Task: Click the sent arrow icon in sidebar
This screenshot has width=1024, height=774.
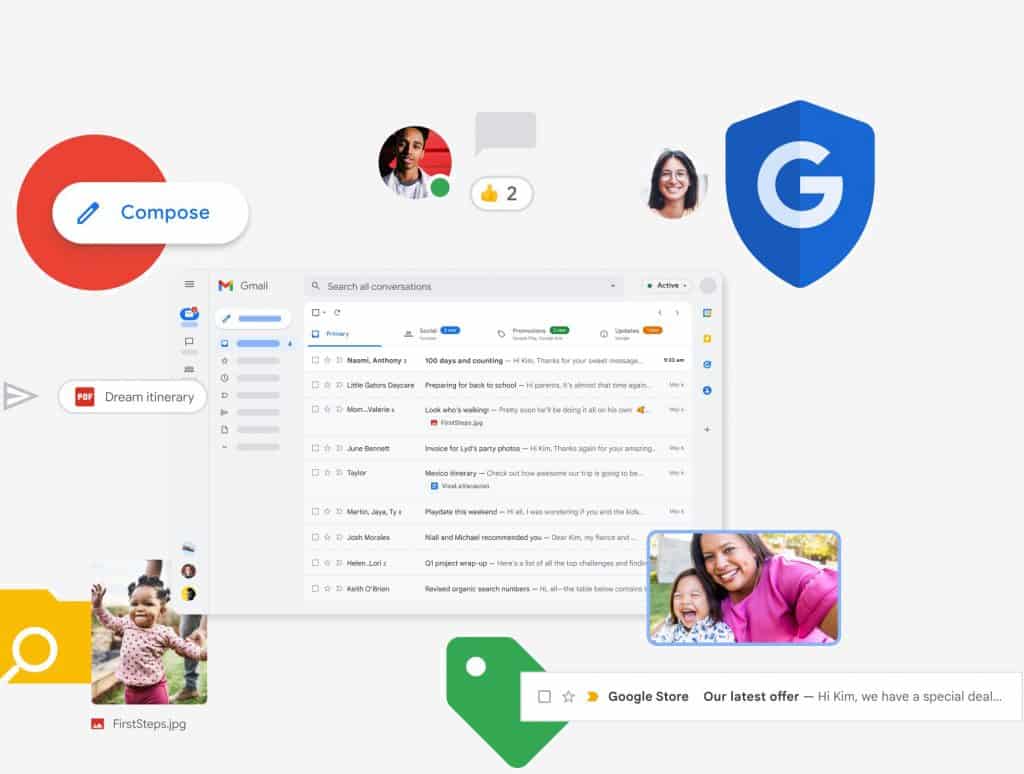Action: coord(225,412)
